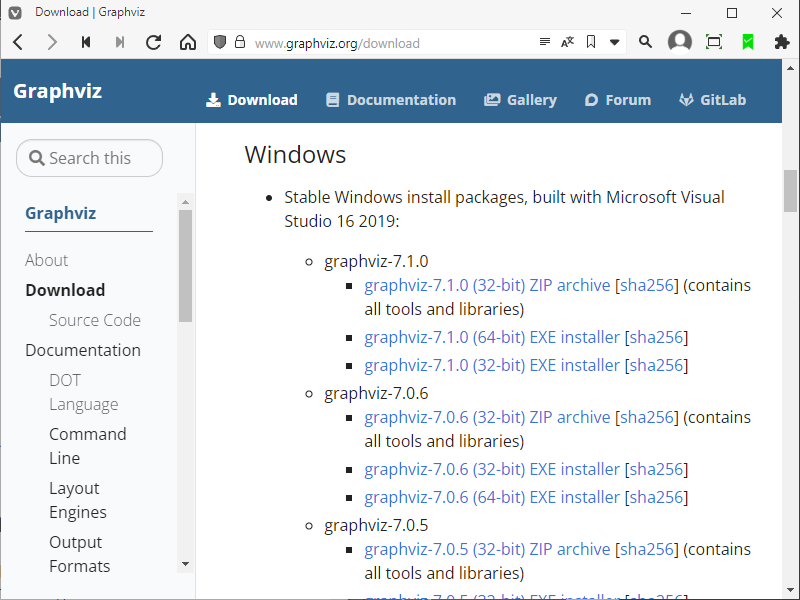Image resolution: width=800 pixels, height=600 pixels.
Task: Reload the current page
Action: [x=154, y=42]
